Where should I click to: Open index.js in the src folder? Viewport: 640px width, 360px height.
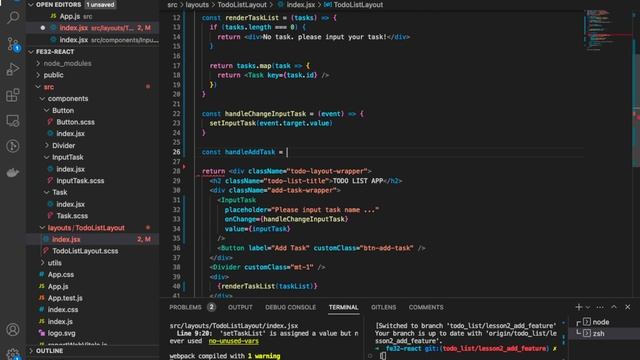[93, 322]
